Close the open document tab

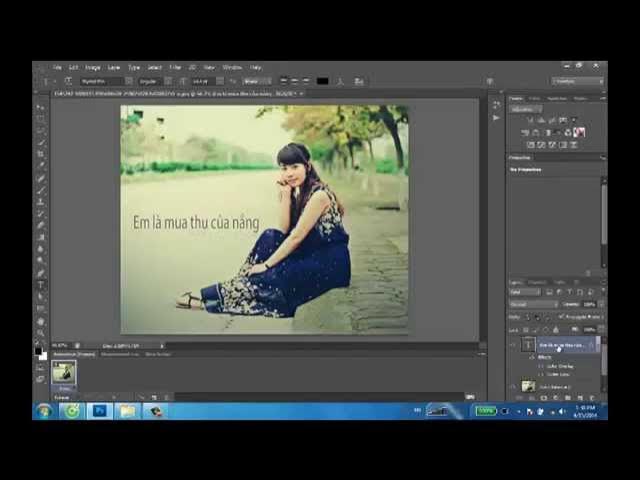(302, 93)
